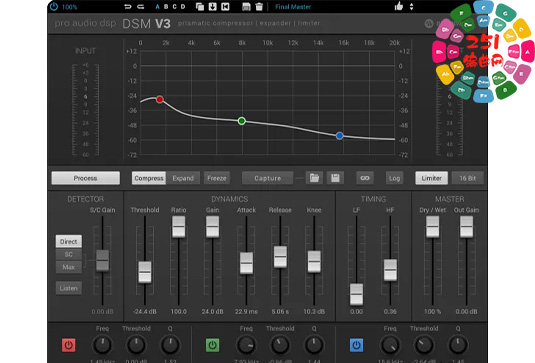Click the green band Threshold knob
535x363 pixels.
(x=280, y=345)
